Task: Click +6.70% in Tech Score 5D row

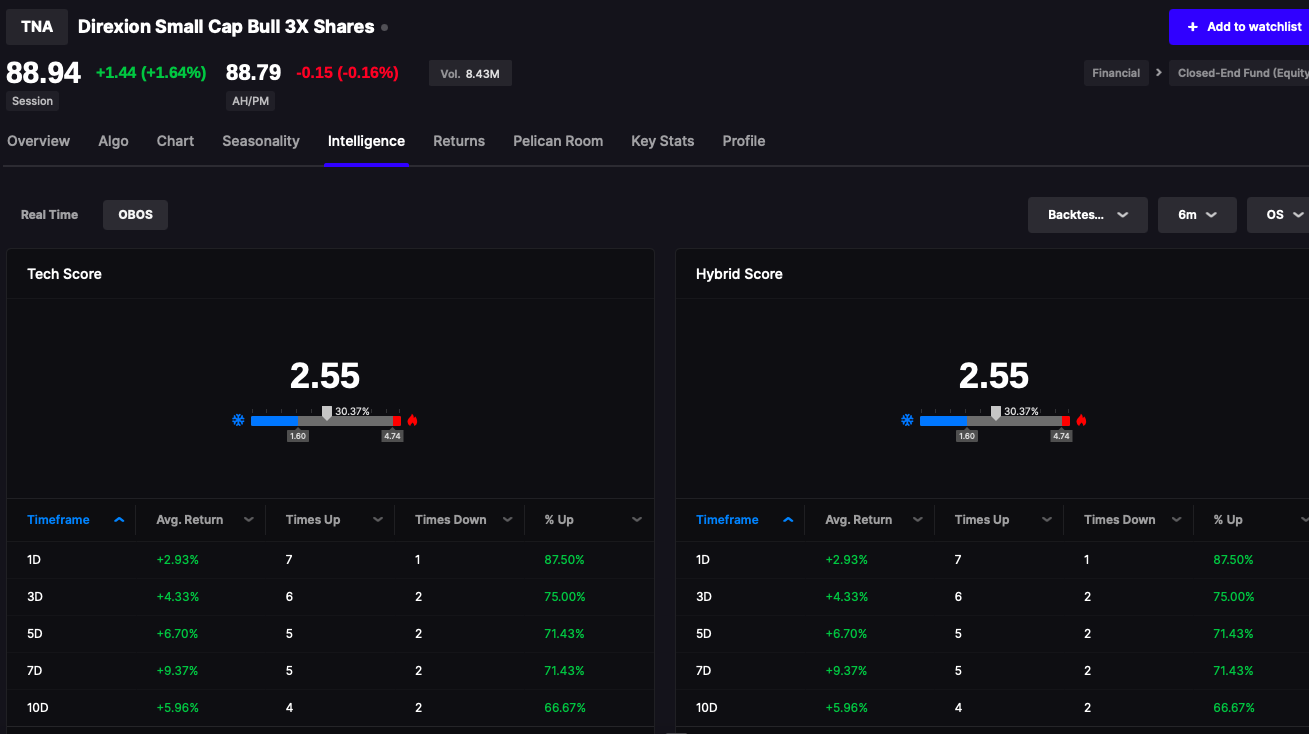Action: point(178,634)
